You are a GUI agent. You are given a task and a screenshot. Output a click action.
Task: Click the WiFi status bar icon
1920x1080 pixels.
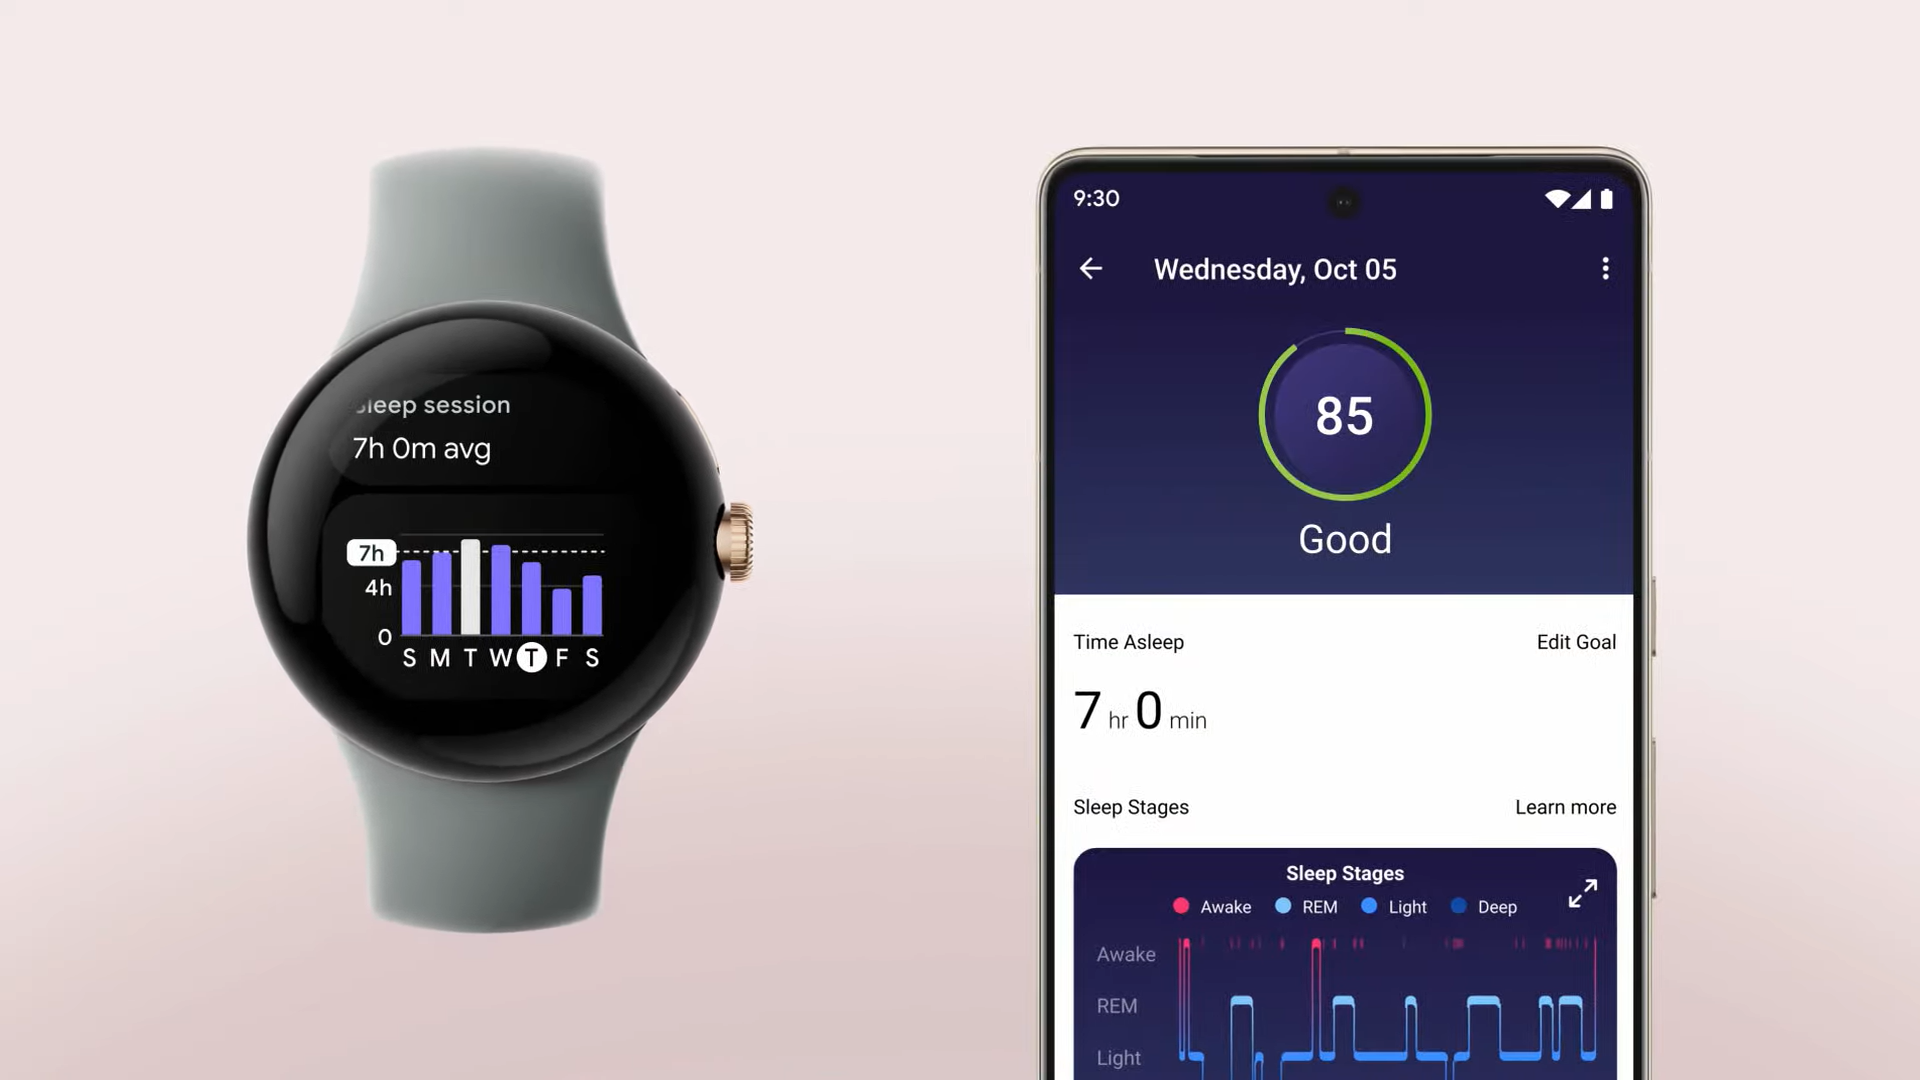(x=1559, y=196)
